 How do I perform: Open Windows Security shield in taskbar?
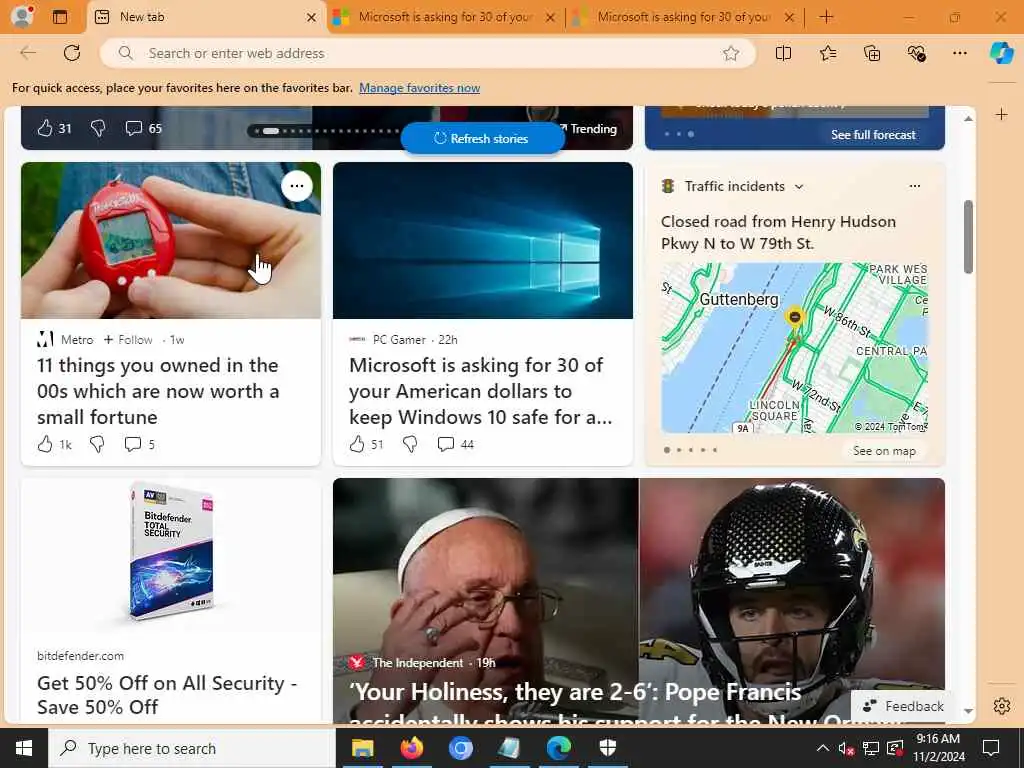click(607, 748)
